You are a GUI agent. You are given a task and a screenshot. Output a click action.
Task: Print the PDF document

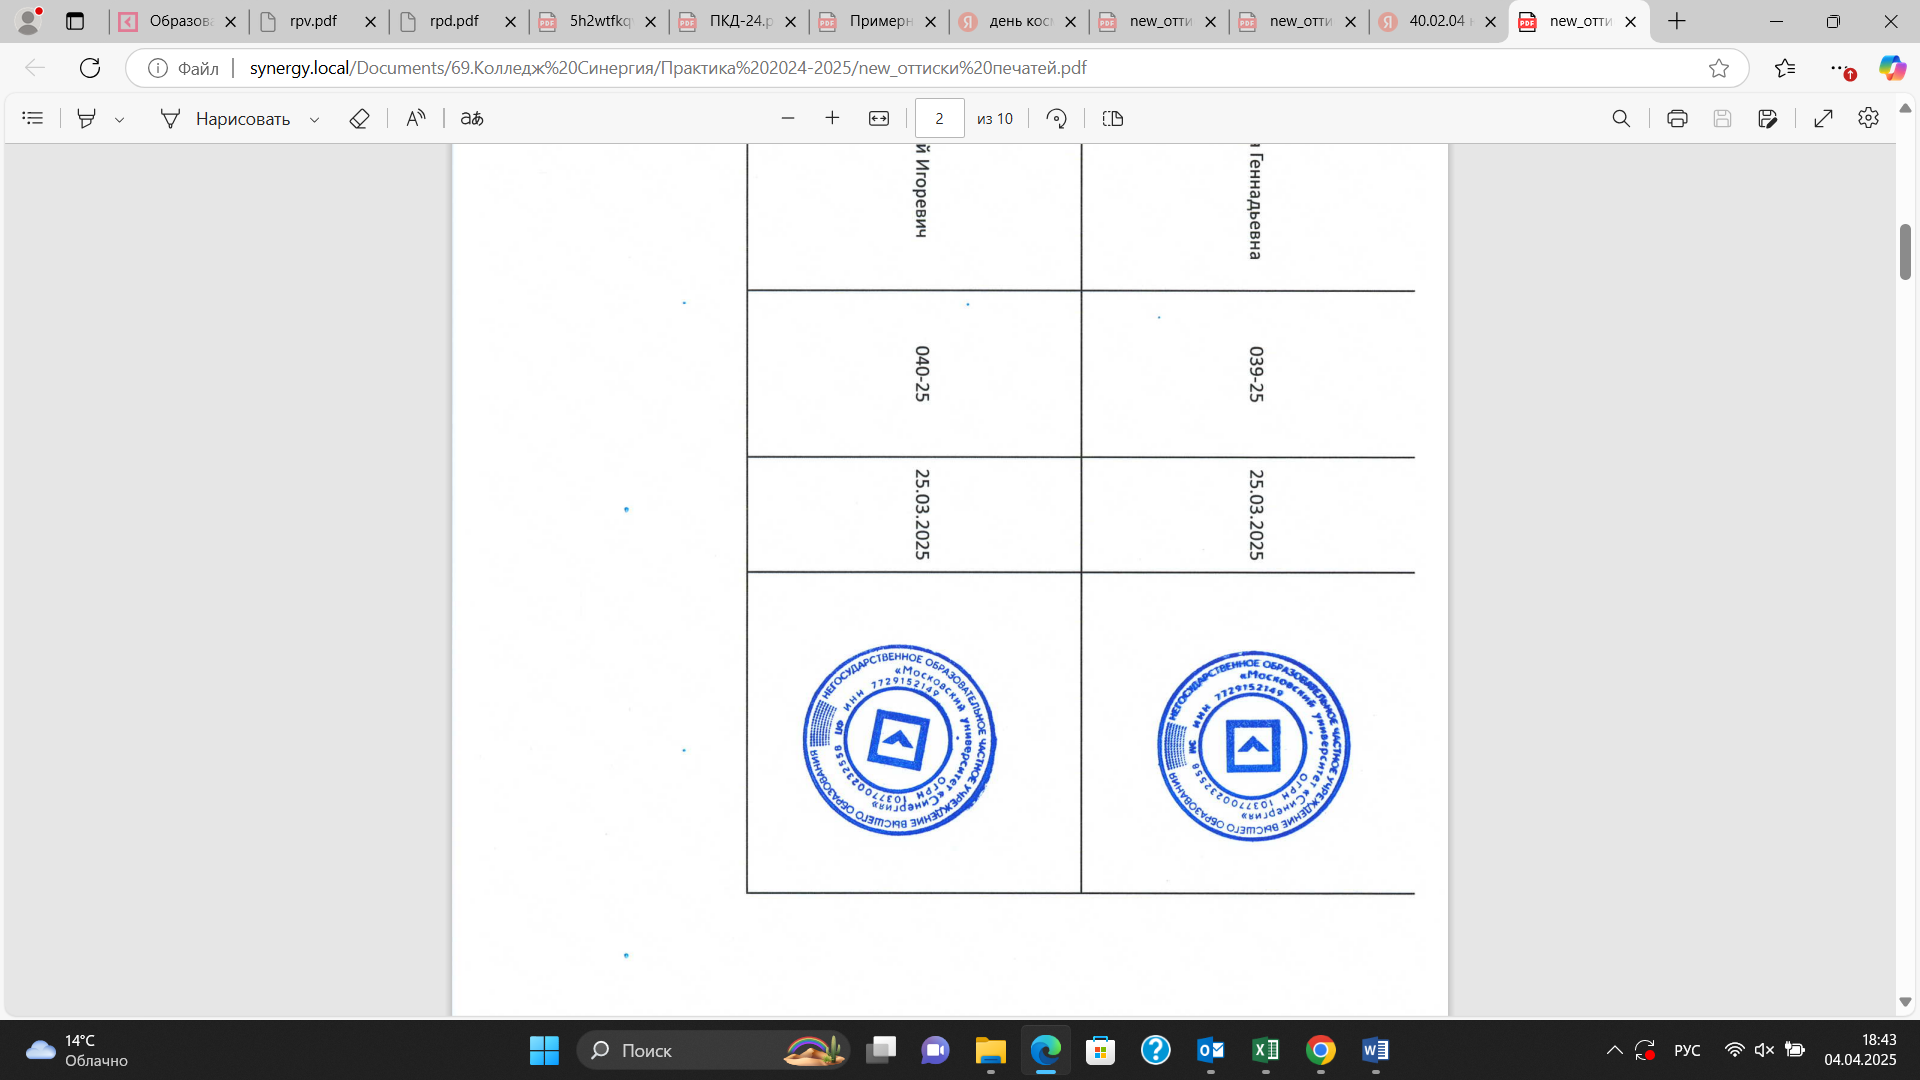click(x=1677, y=118)
